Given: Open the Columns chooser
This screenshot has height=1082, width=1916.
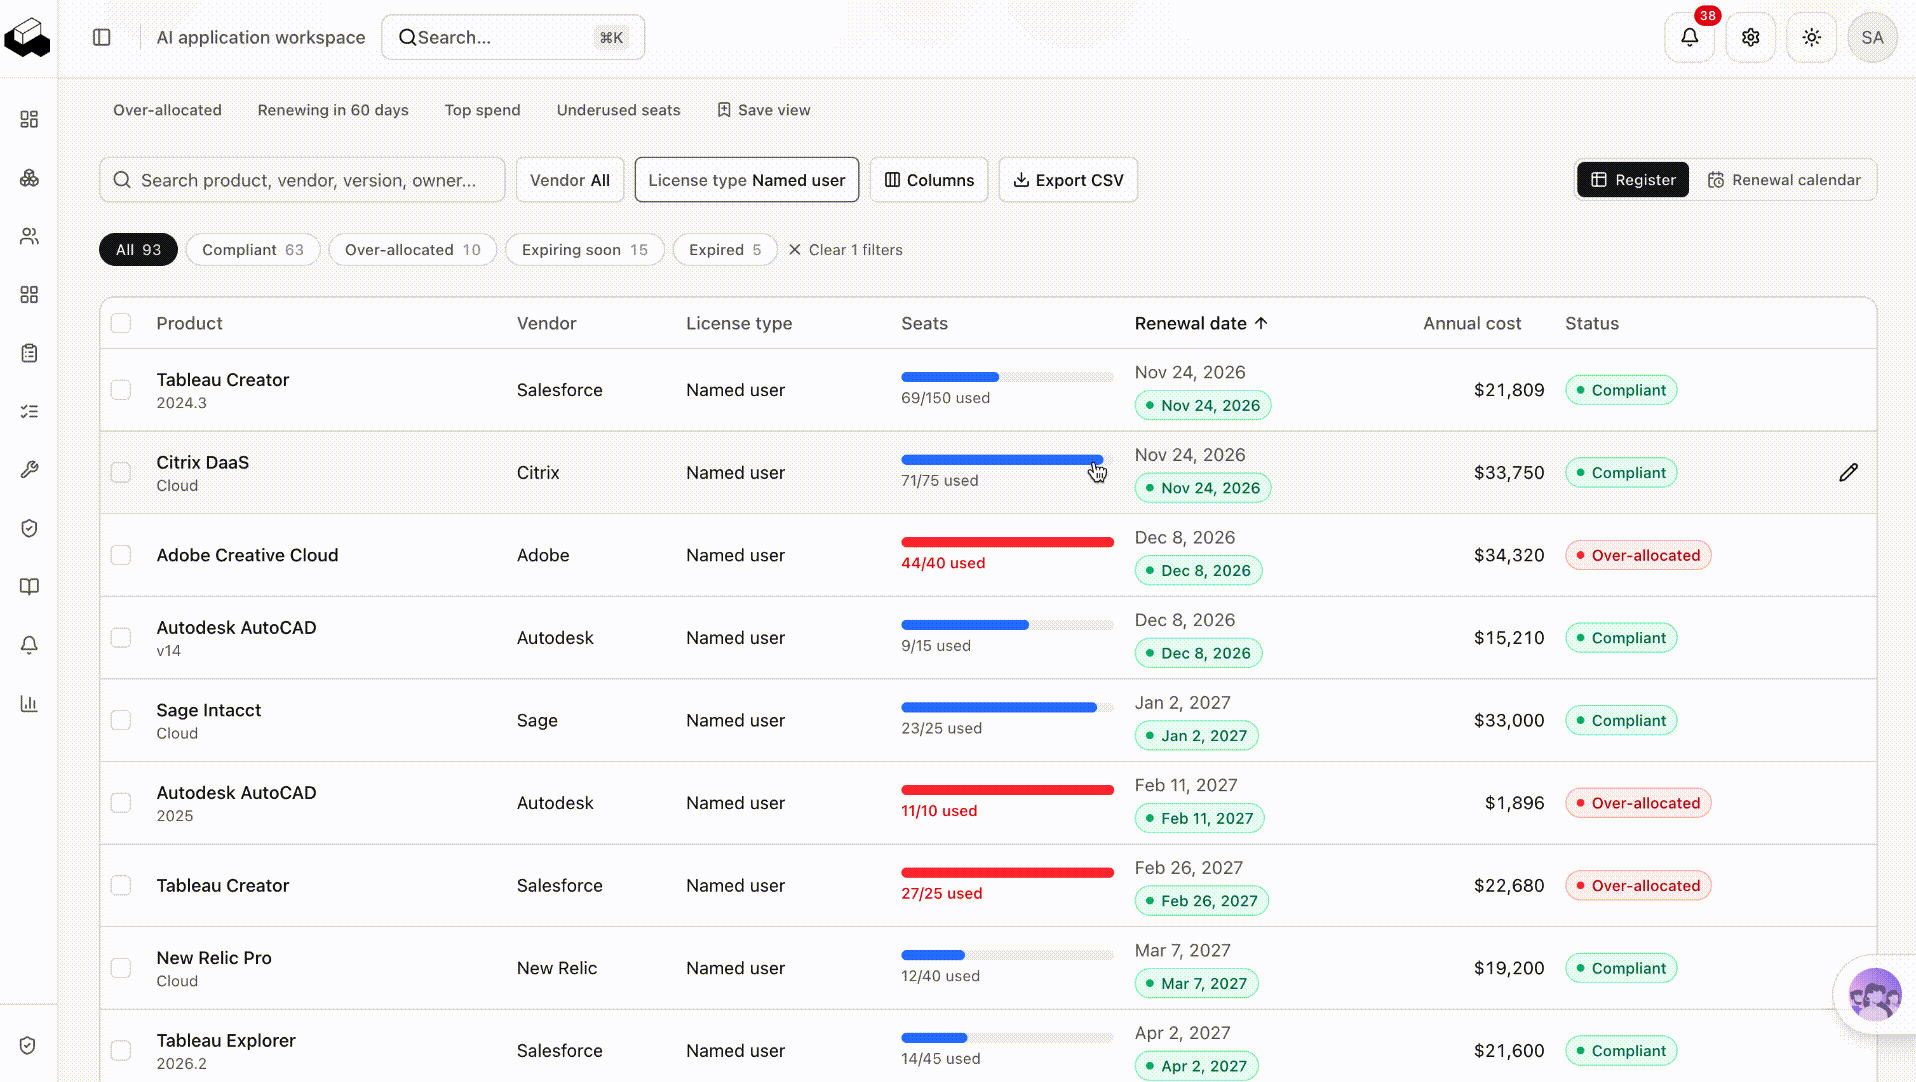Looking at the screenshot, I should point(929,180).
